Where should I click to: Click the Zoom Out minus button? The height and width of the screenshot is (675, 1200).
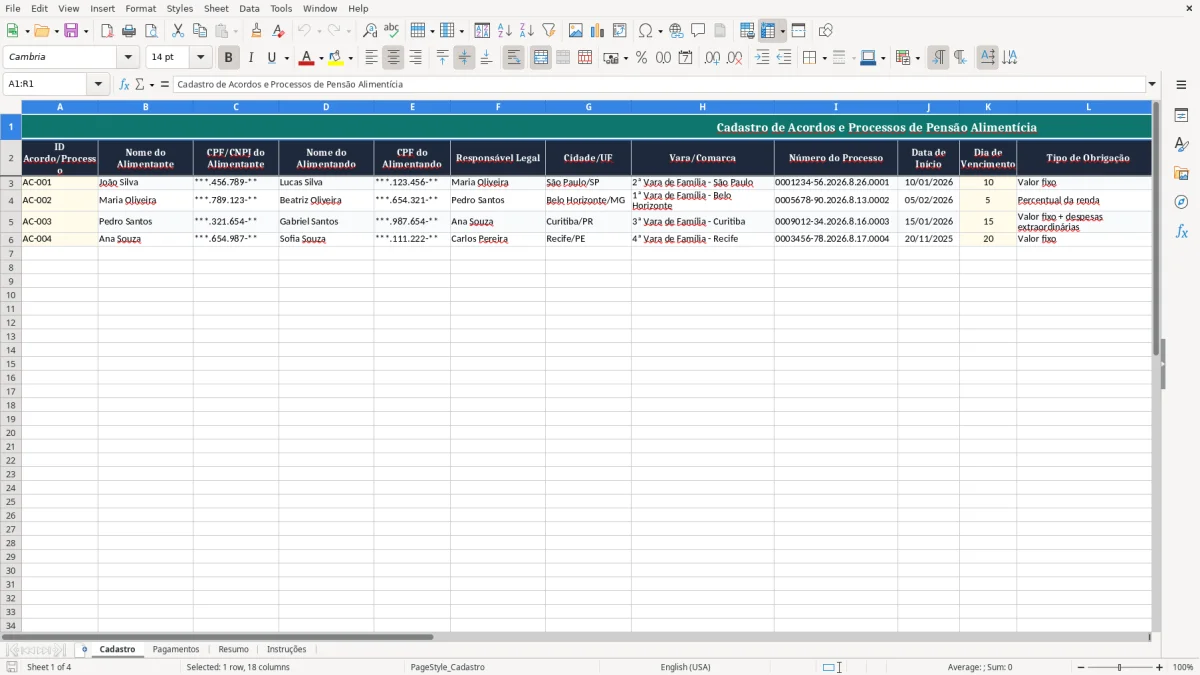pyautogui.click(x=1080, y=667)
